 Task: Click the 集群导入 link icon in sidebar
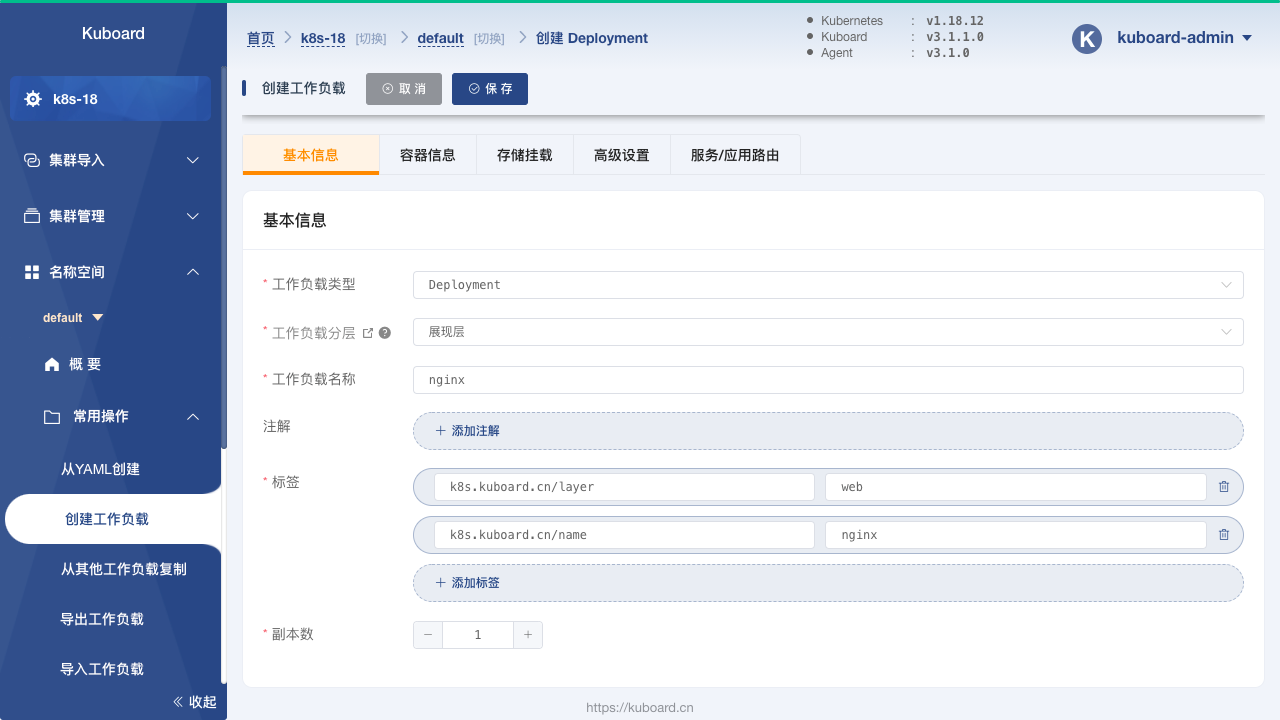[x=32, y=160]
